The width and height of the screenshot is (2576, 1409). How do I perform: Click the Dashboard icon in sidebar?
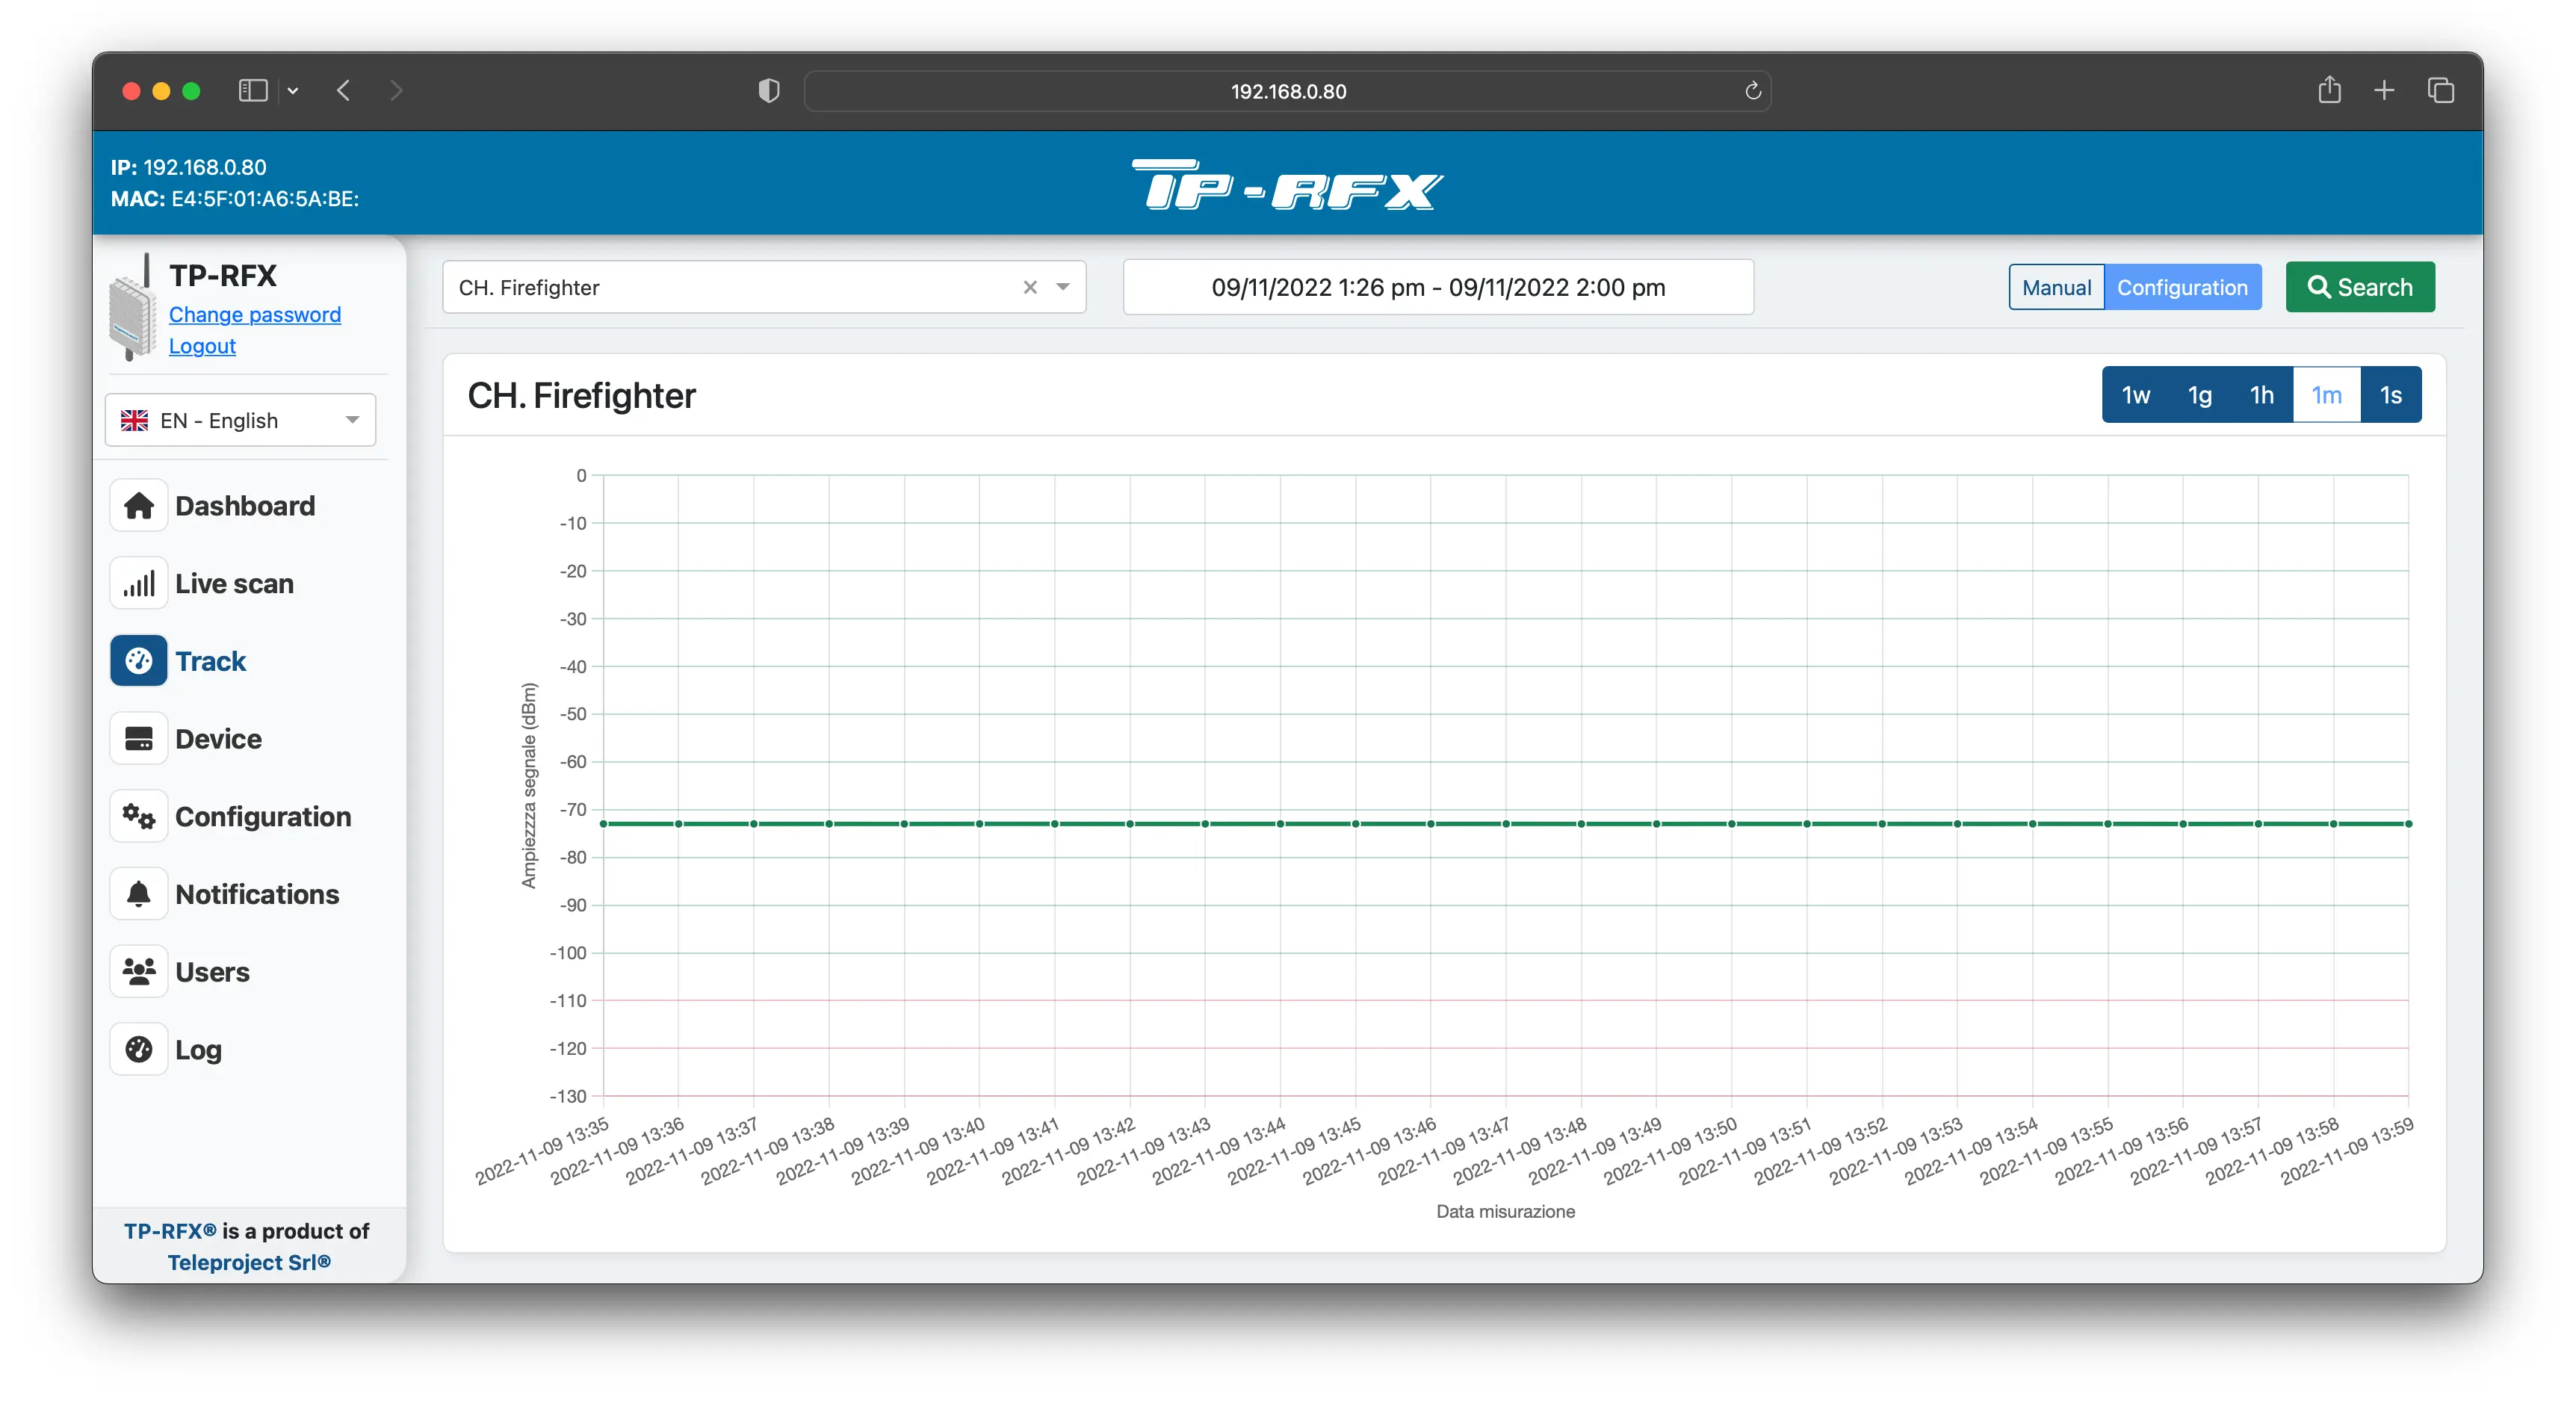click(x=140, y=505)
